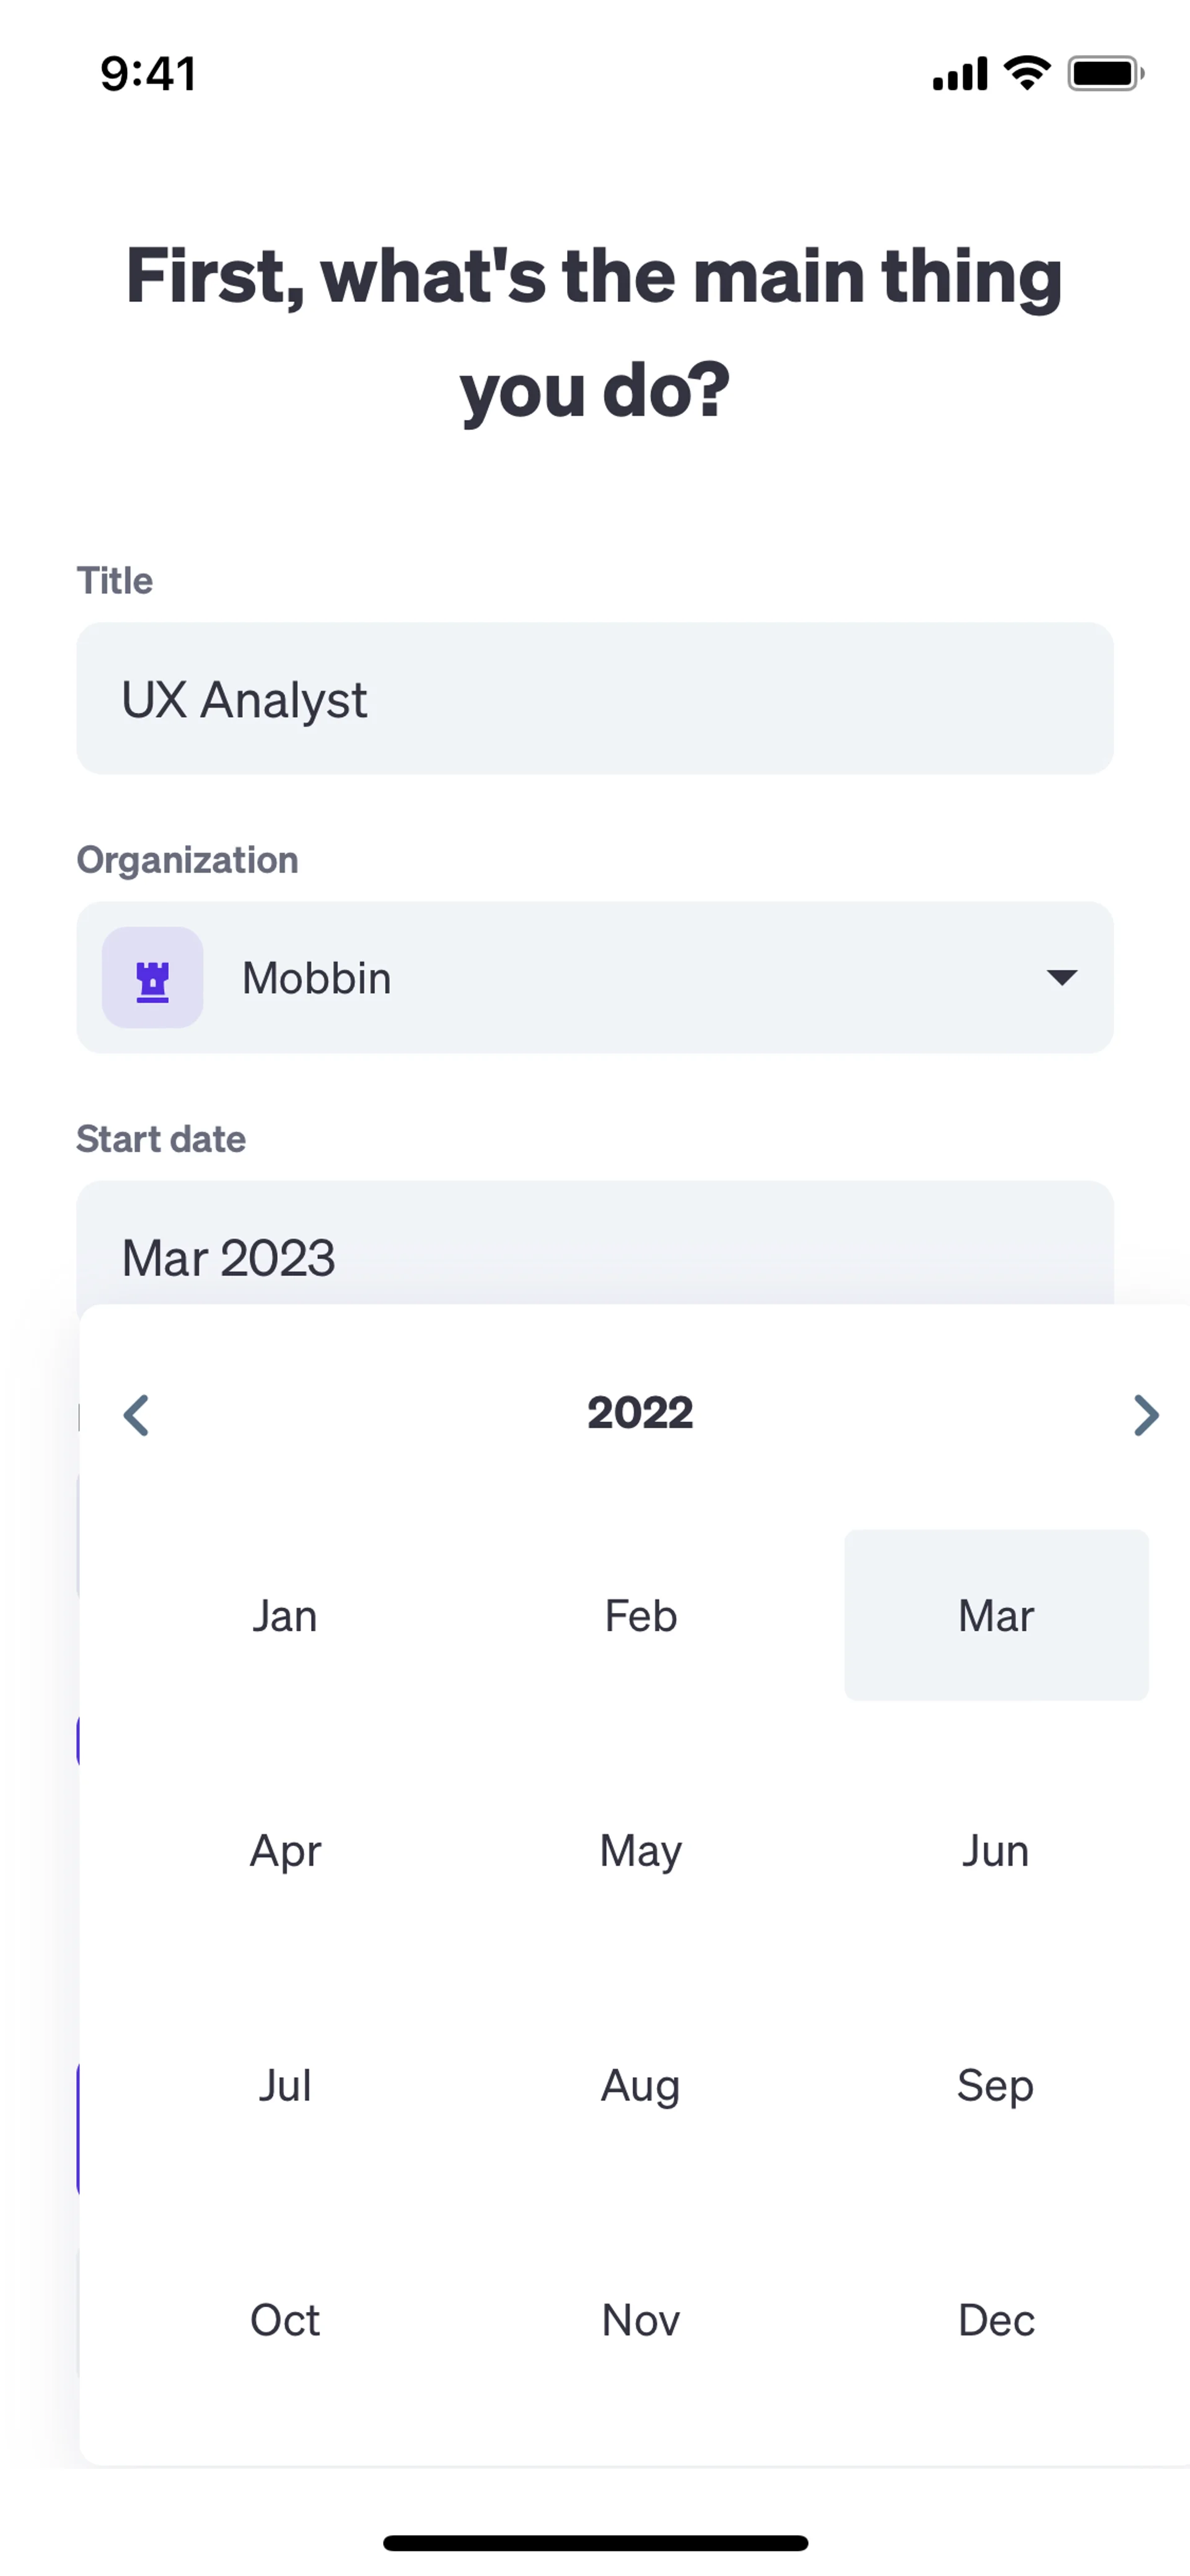Choose Aug in the month picker
The height and width of the screenshot is (2576, 1190).
click(x=641, y=2086)
